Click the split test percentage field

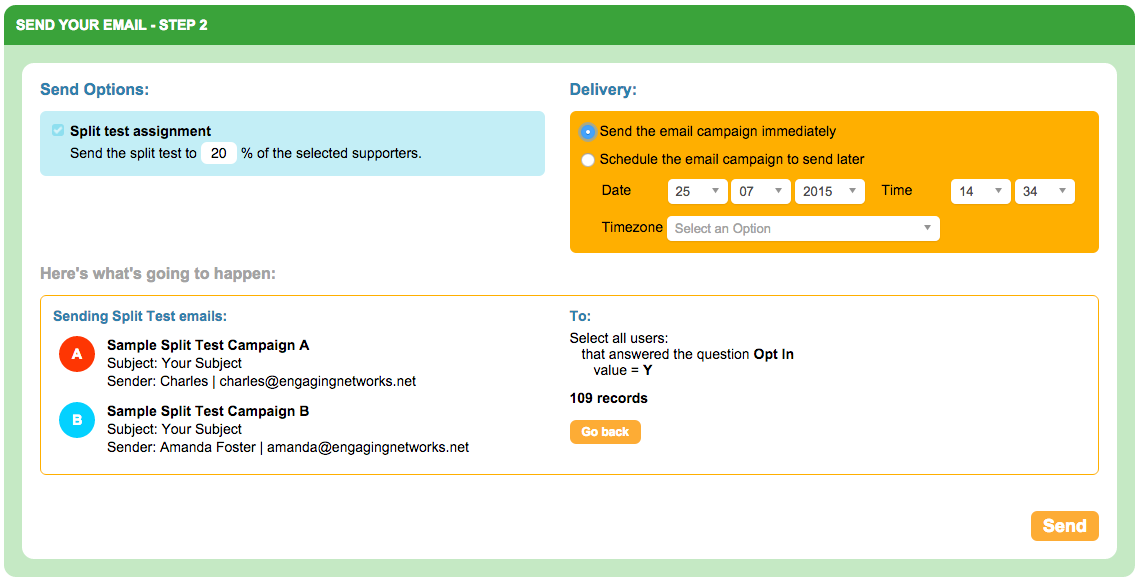(219, 154)
